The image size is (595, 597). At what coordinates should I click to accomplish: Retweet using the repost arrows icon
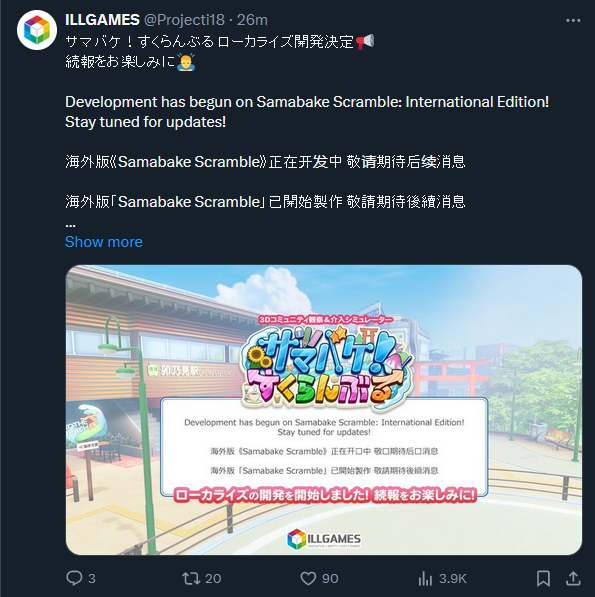(x=191, y=578)
